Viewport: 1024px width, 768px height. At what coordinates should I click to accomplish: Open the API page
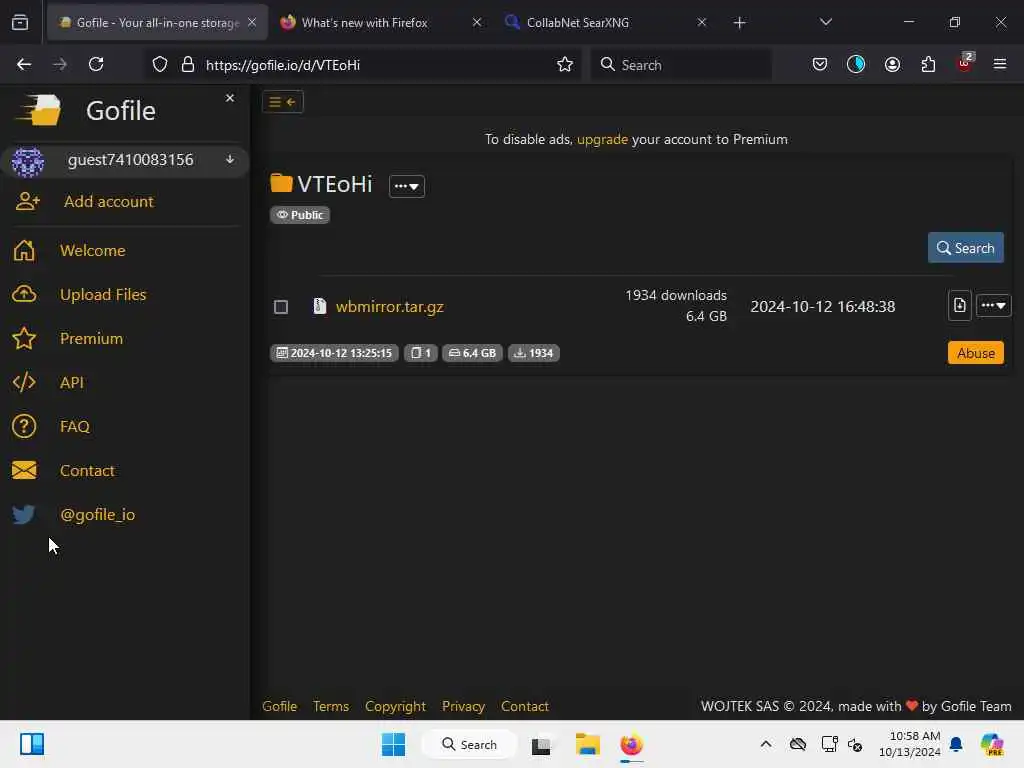tap(72, 383)
